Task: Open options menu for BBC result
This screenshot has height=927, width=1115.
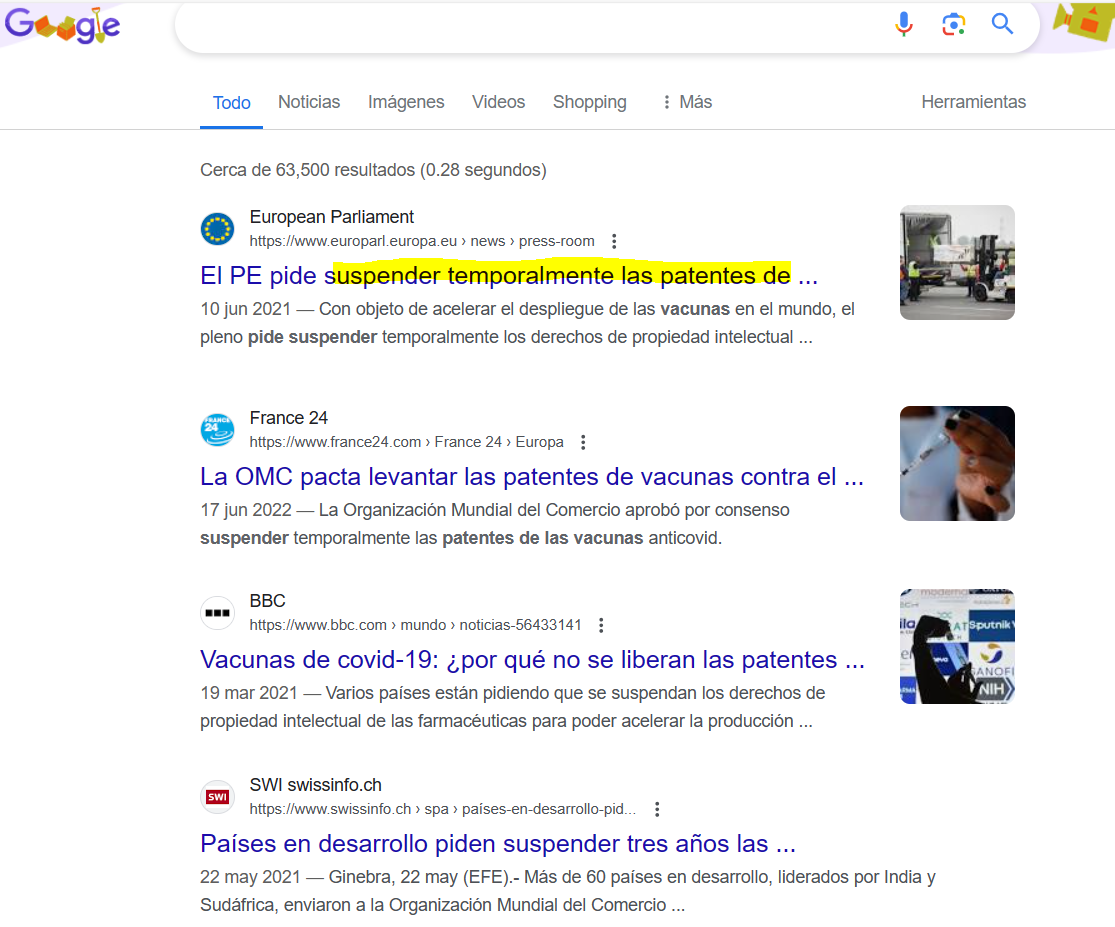Action: 602,626
